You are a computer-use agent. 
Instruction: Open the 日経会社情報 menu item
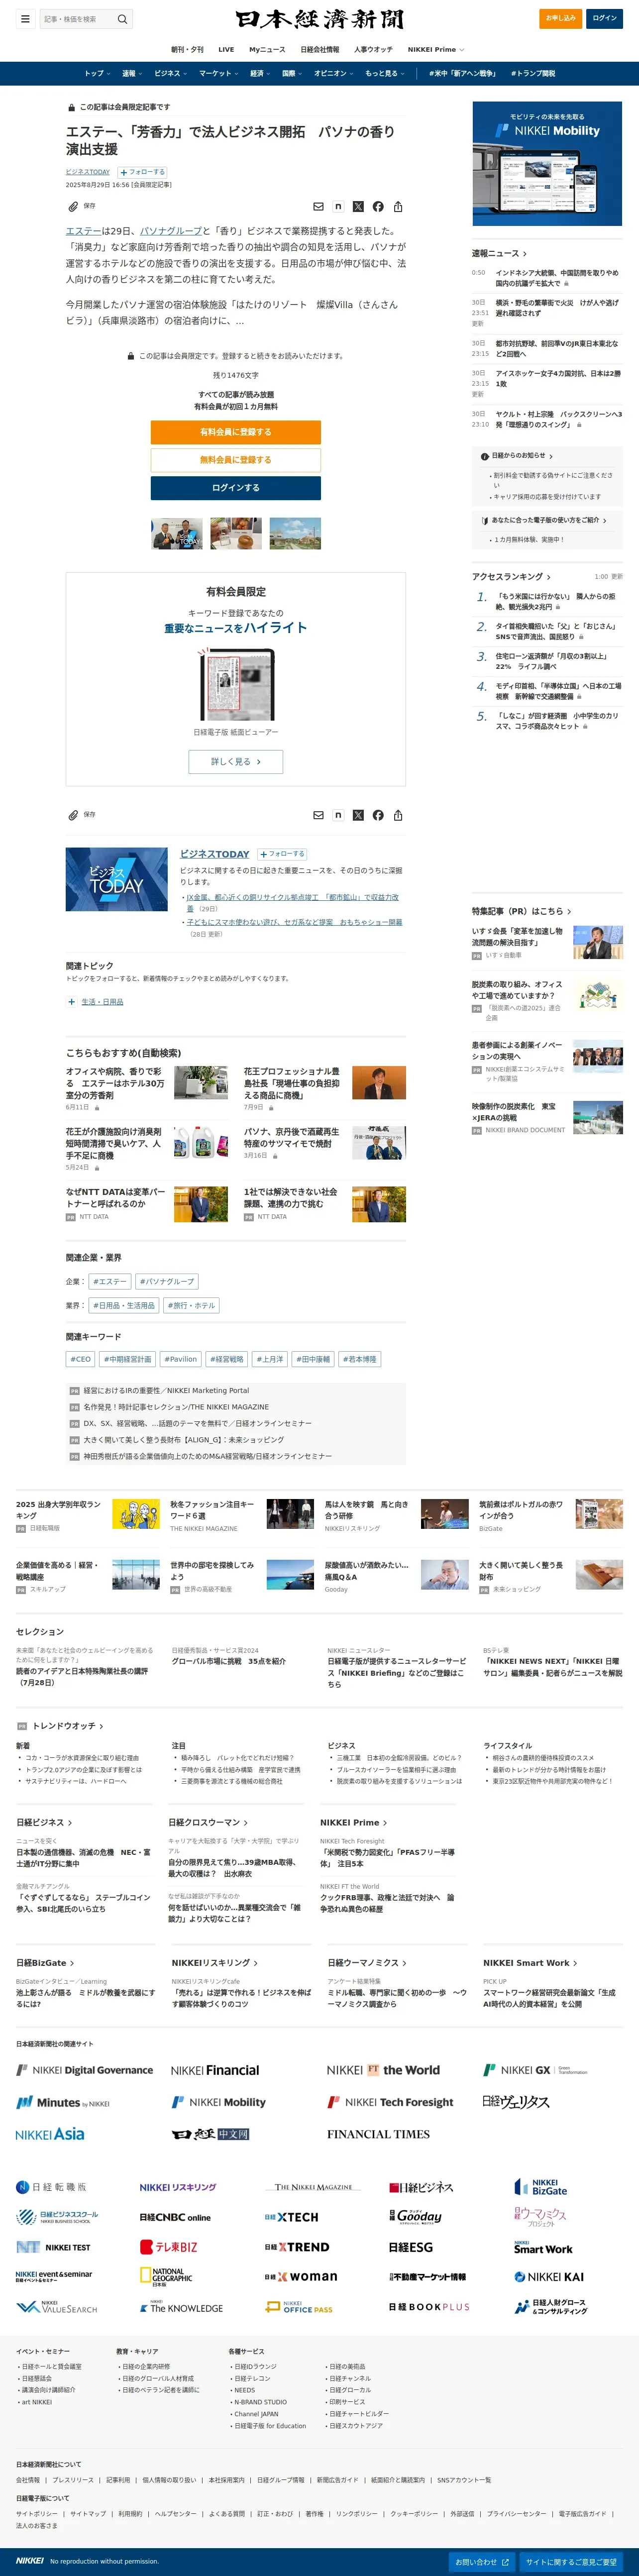tap(320, 50)
